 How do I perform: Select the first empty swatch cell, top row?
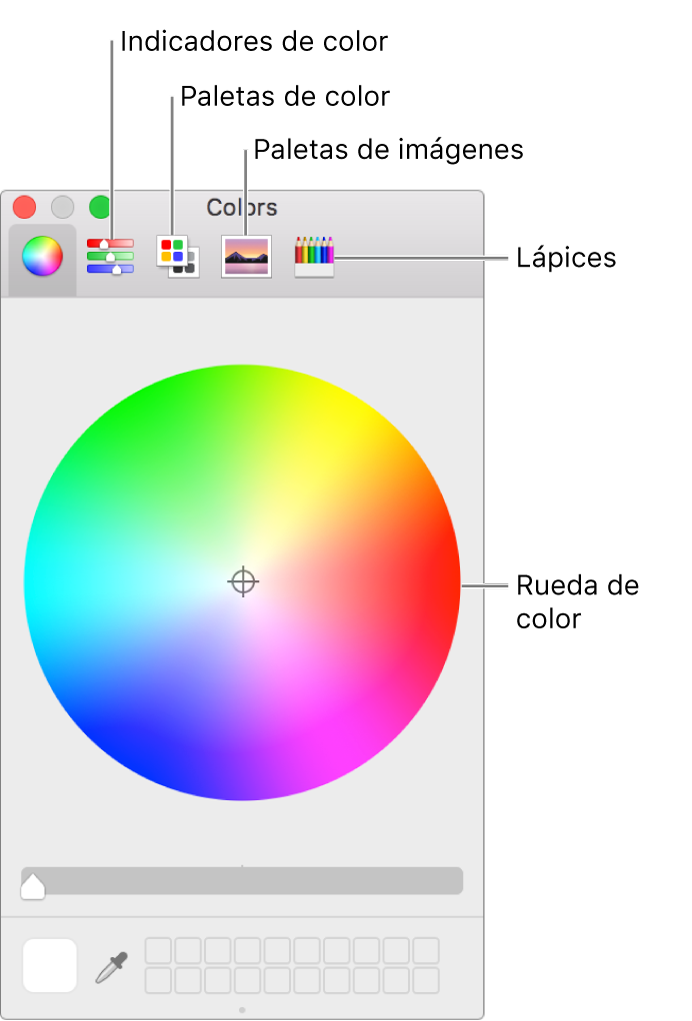pos(158,951)
